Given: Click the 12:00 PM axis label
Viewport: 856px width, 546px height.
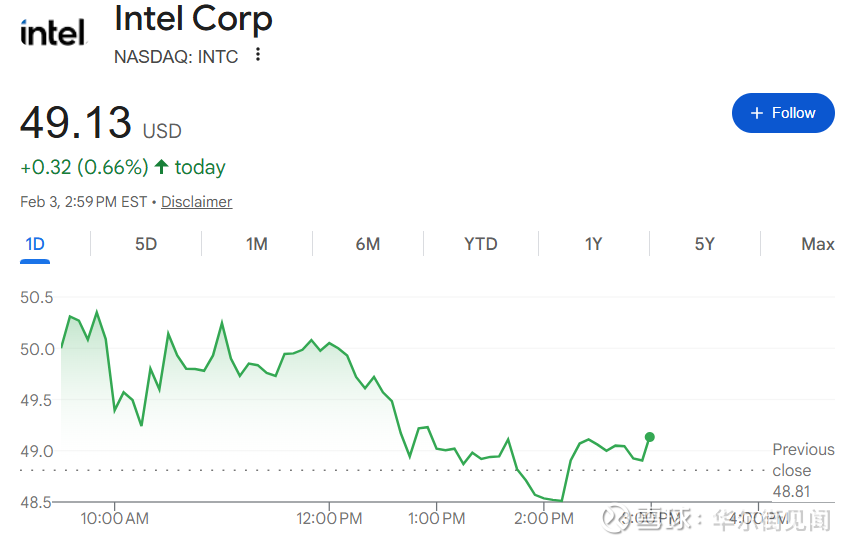Looking at the screenshot, I should click(x=330, y=519).
